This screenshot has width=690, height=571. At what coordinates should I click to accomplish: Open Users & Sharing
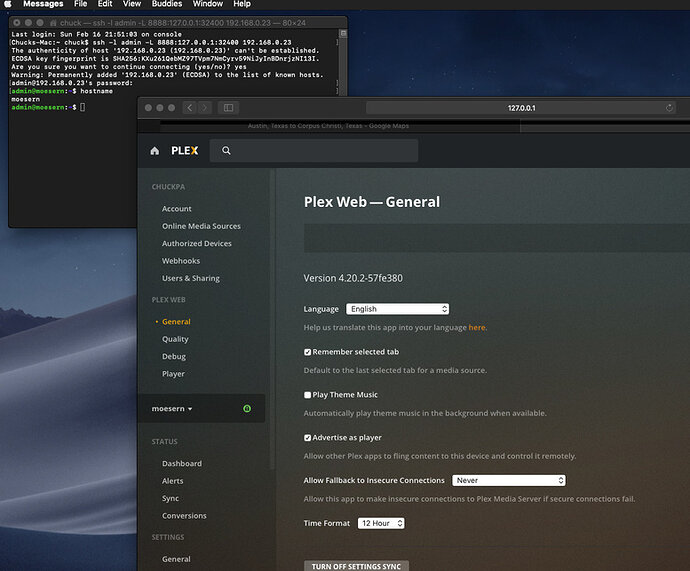[x=191, y=278]
